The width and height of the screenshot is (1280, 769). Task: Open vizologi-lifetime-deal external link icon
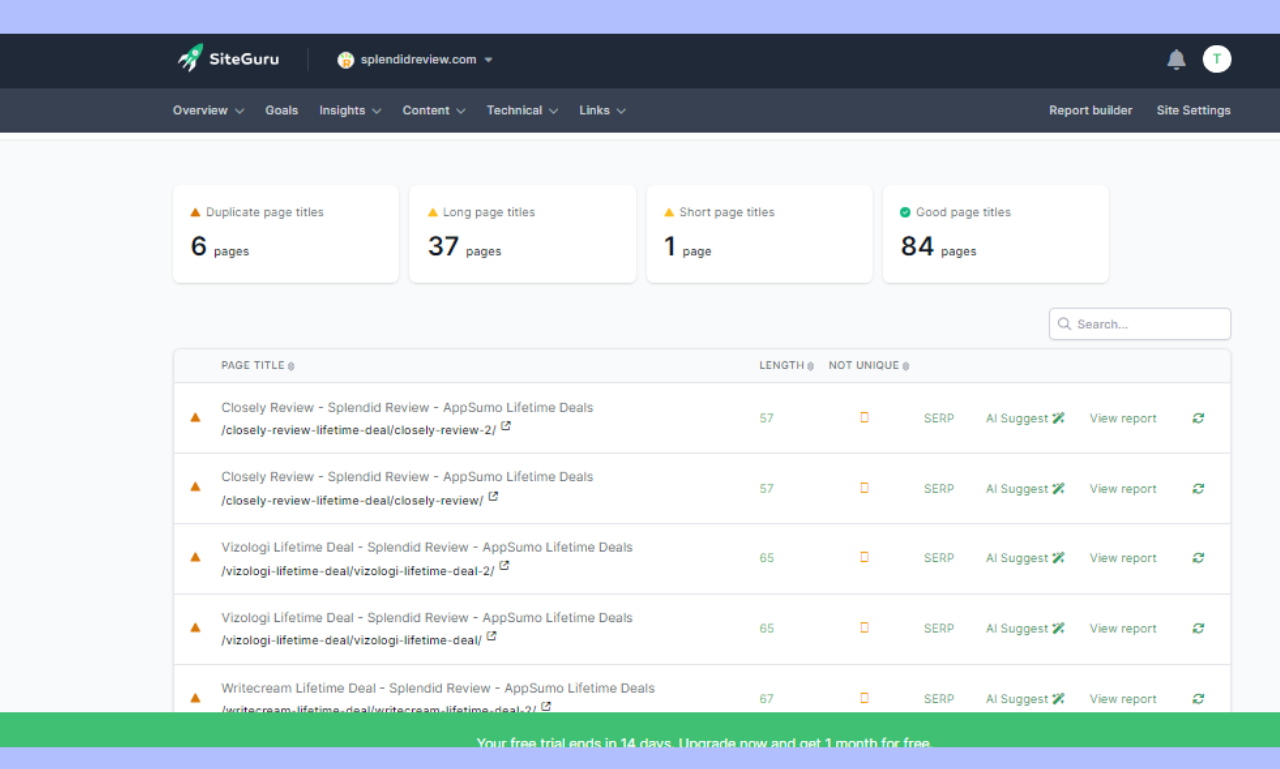(492, 637)
